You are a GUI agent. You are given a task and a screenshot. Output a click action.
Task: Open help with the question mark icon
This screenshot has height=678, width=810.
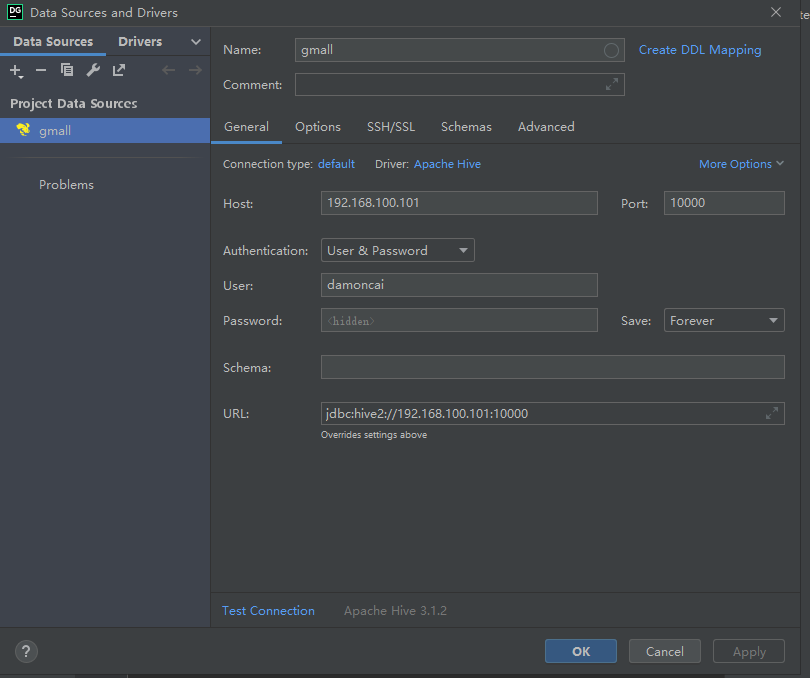(x=26, y=651)
